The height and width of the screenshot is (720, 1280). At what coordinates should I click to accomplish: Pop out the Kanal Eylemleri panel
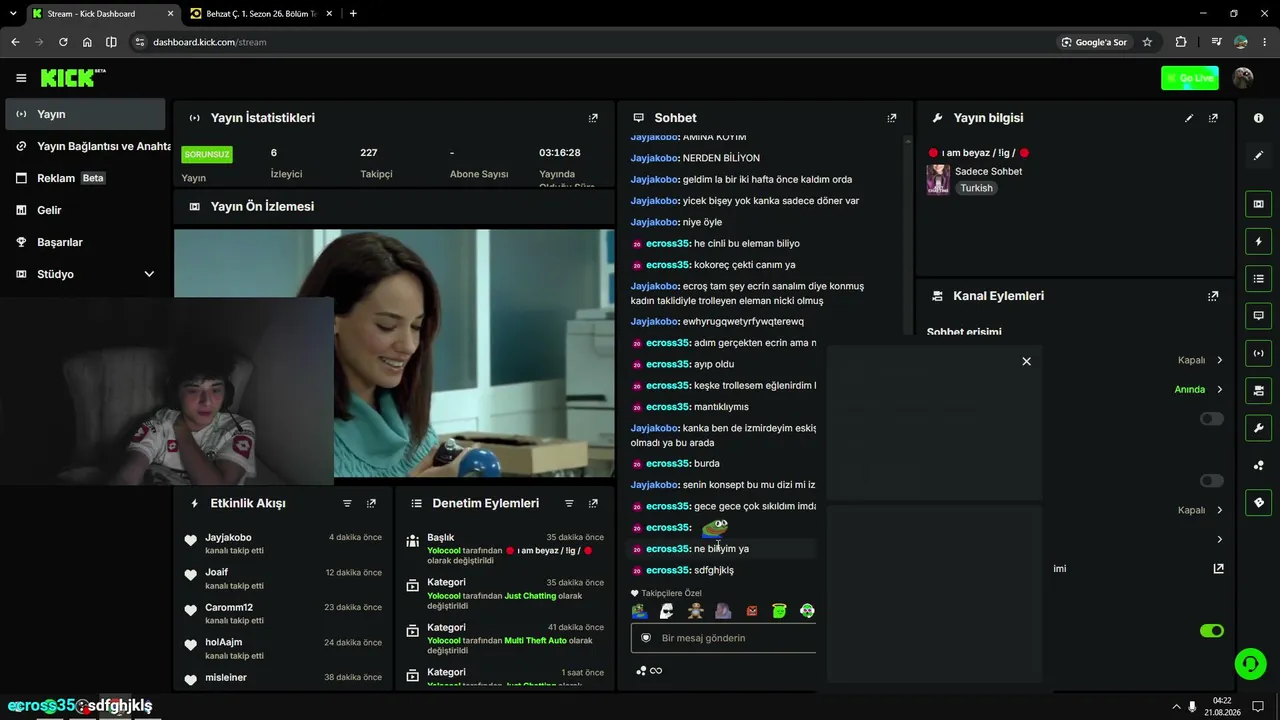[1213, 296]
